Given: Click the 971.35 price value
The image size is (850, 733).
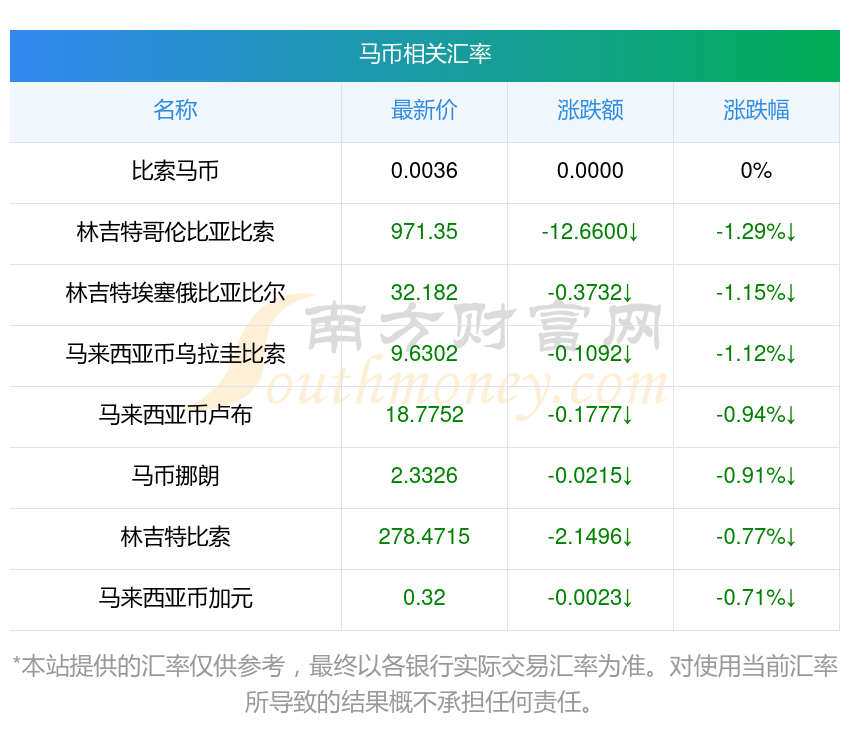Looking at the screenshot, I should click(424, 232).
